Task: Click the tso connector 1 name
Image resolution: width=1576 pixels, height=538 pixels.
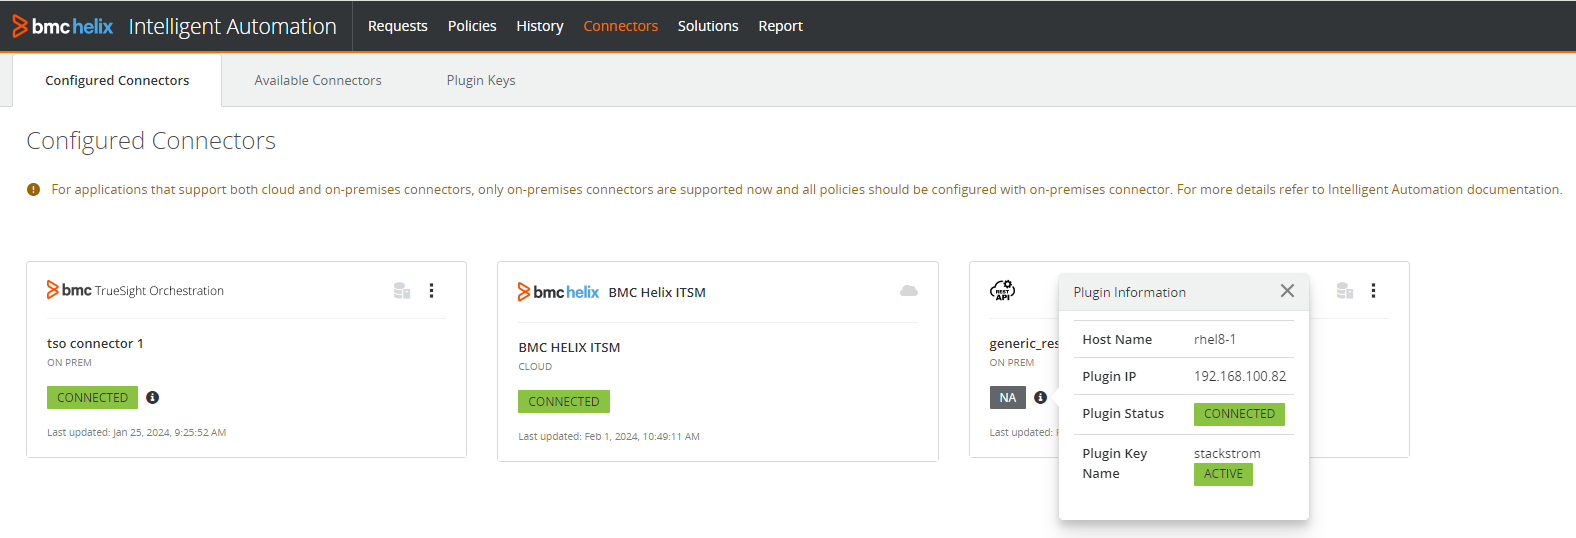Action: pyautogui.click(x=95, y=343)
